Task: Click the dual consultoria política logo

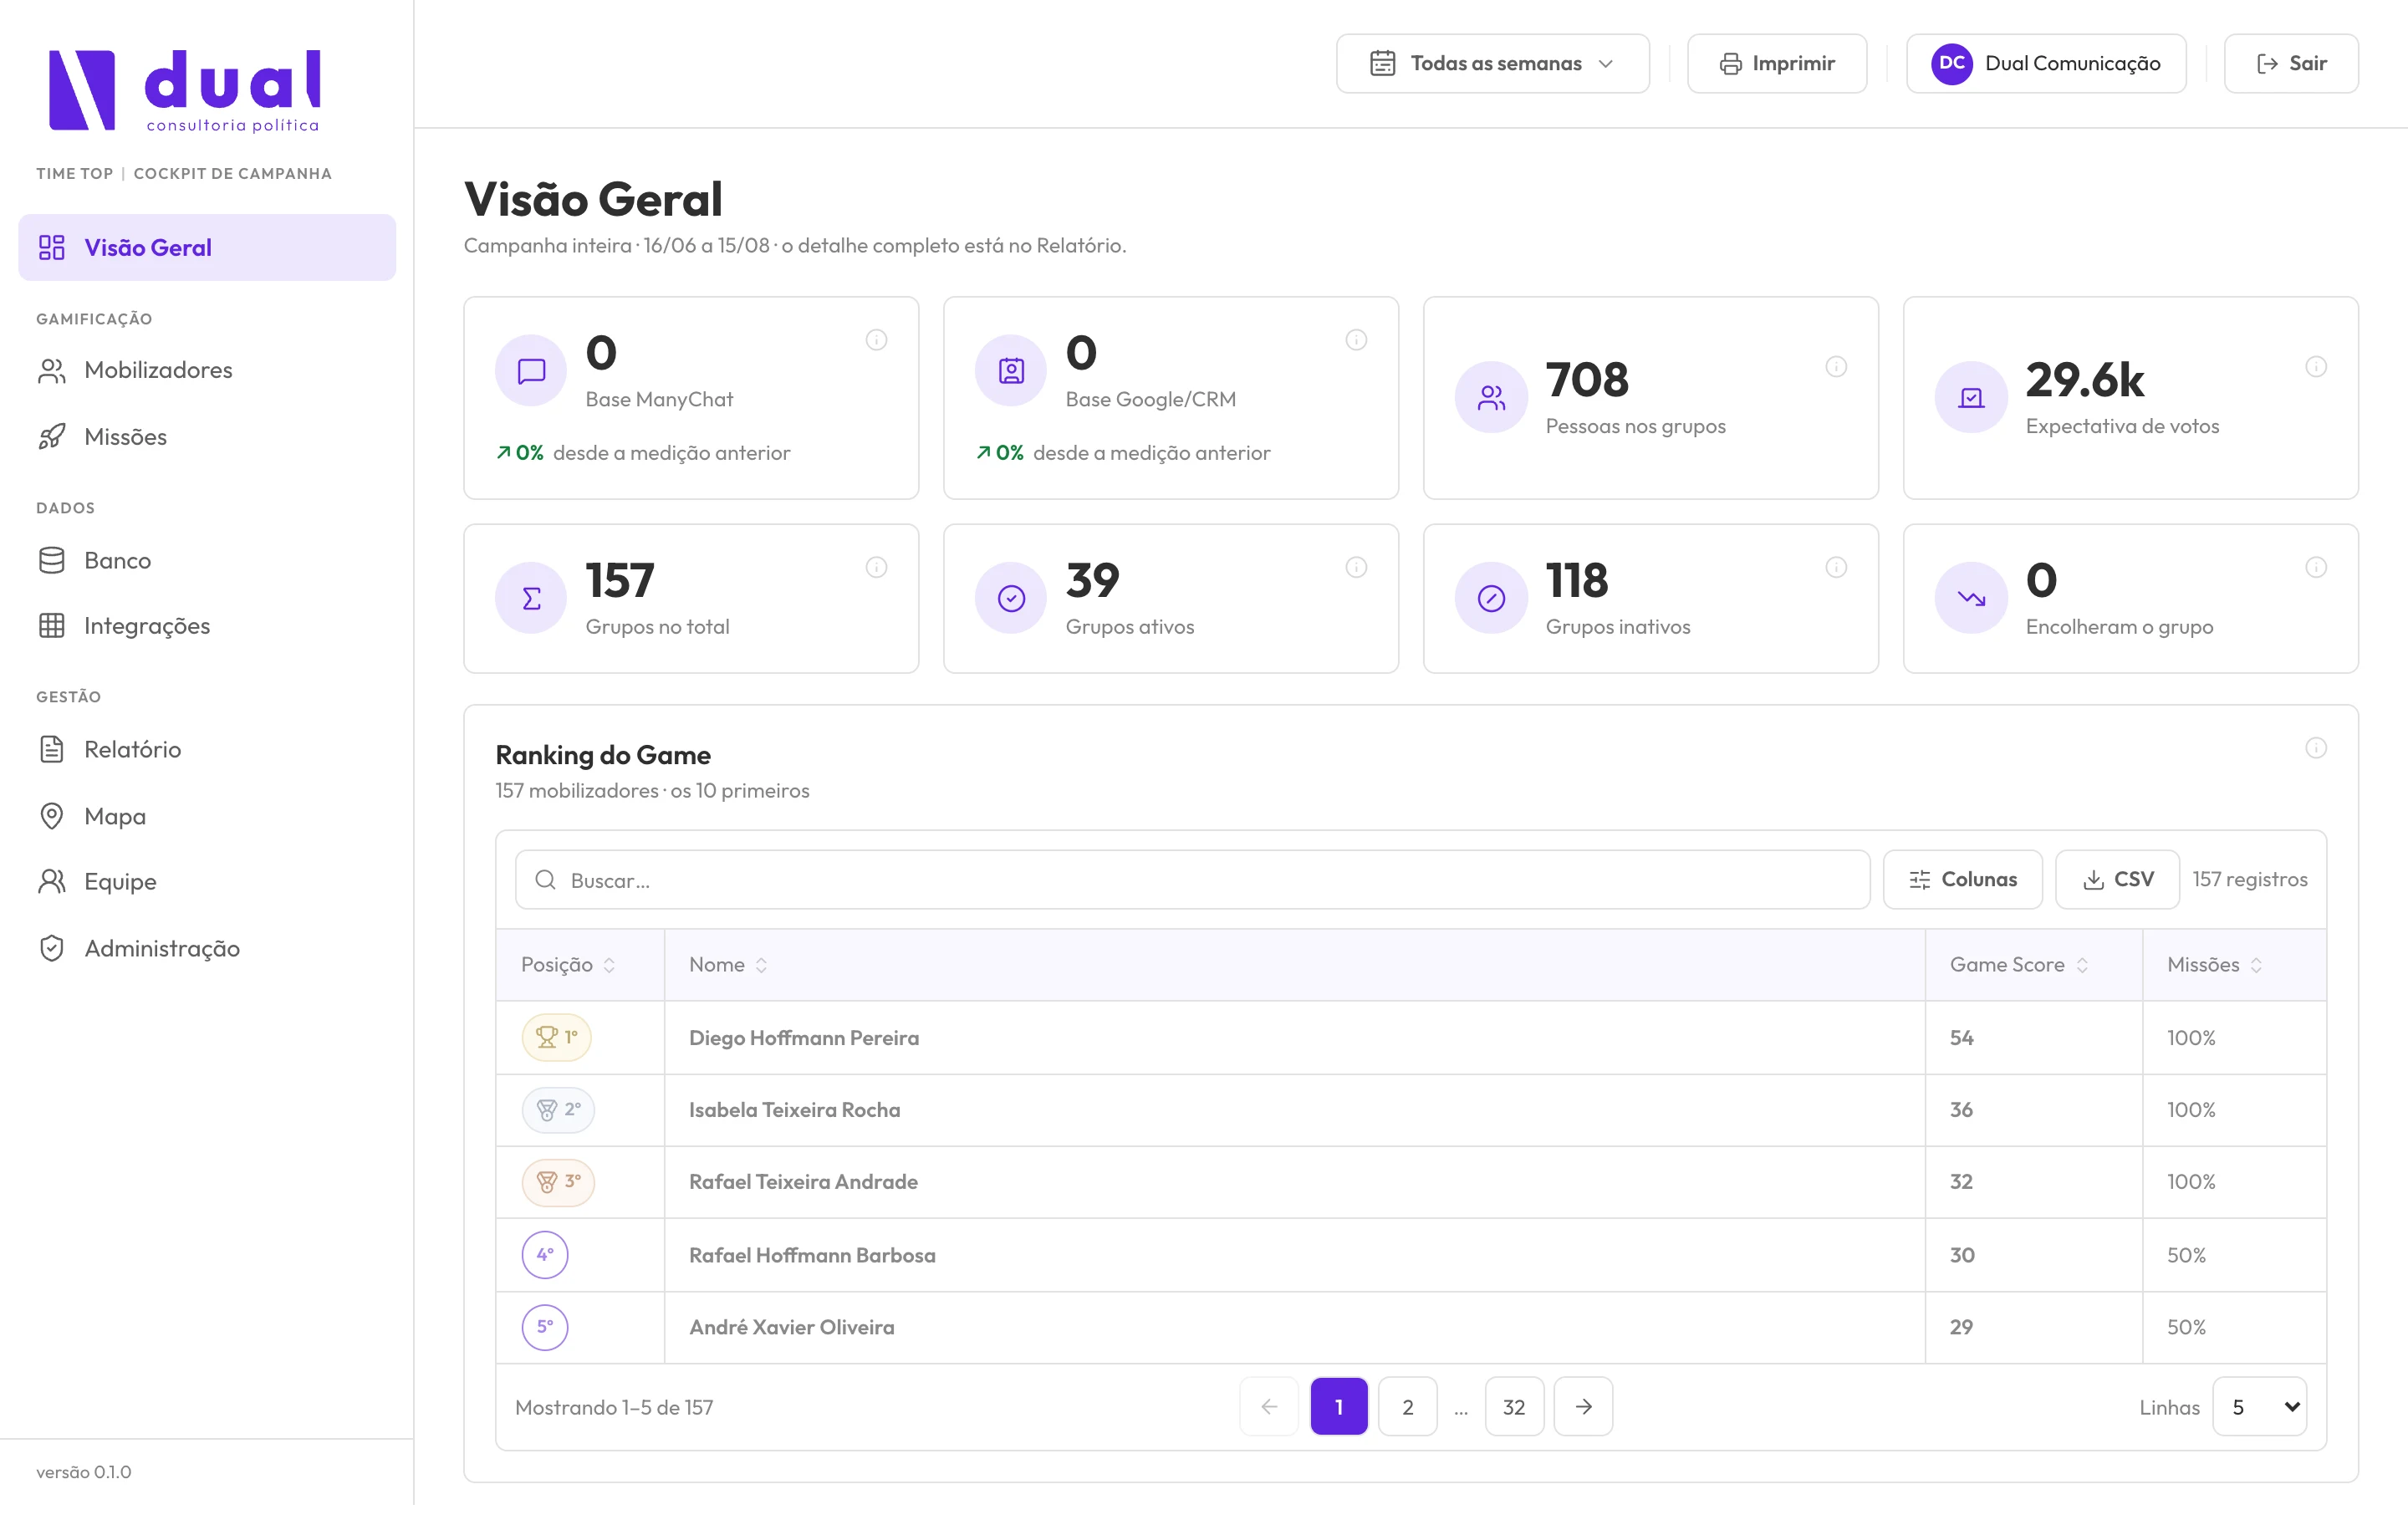Action: tap(185, 91)
